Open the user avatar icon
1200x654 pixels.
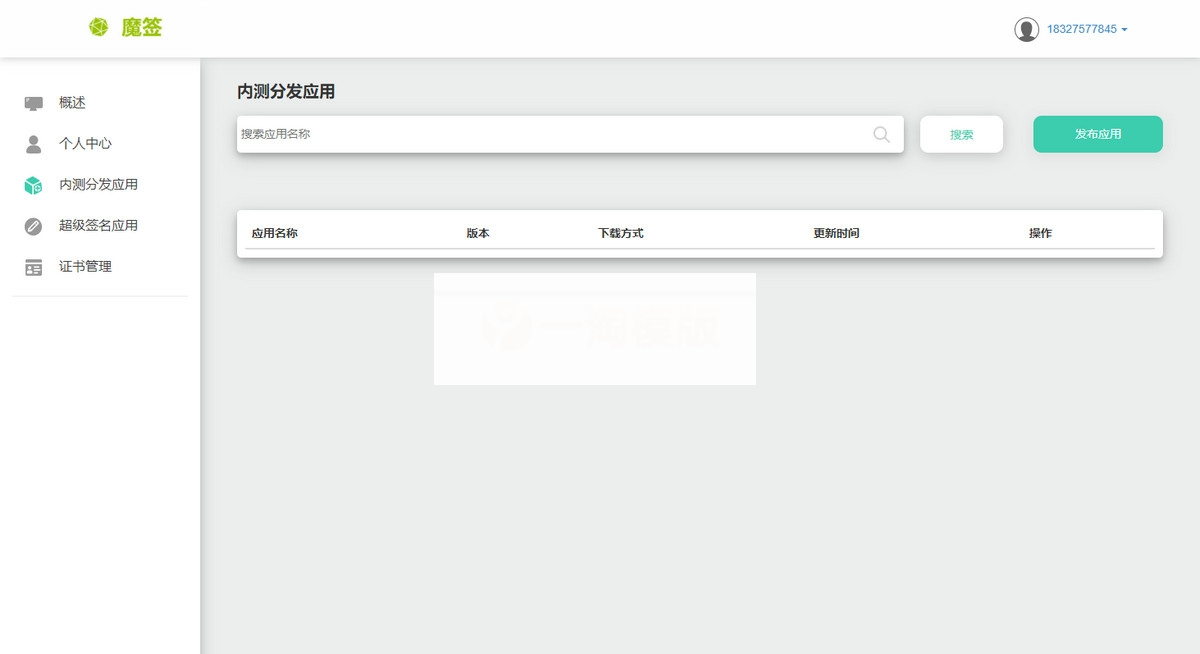[1027, 28]
